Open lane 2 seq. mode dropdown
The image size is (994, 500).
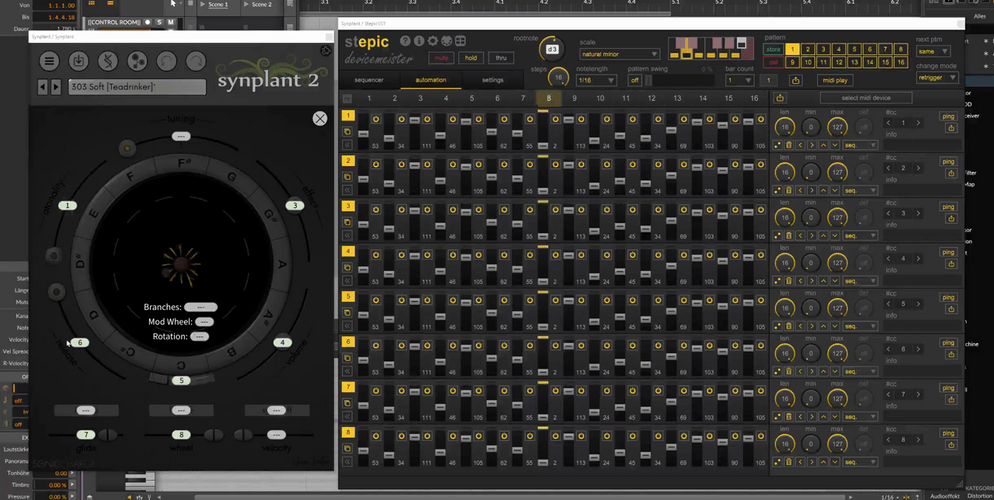pos(860,190)
